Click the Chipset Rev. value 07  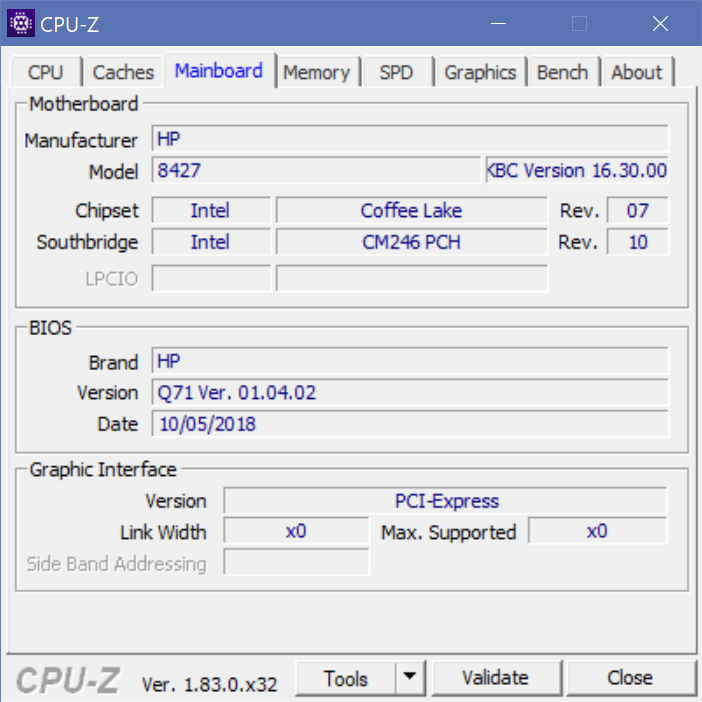coord(638,210)
